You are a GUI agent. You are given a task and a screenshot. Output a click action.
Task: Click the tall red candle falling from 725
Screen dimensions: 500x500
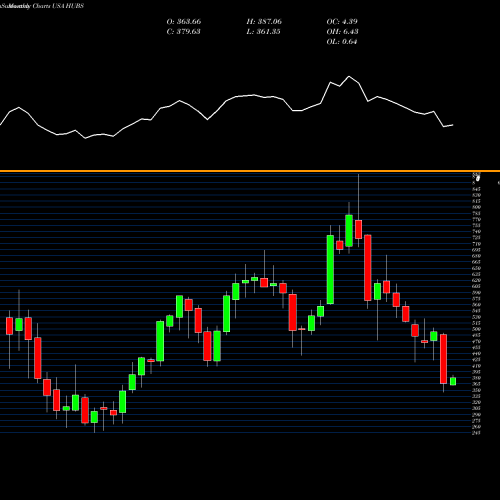click(368, 268)
